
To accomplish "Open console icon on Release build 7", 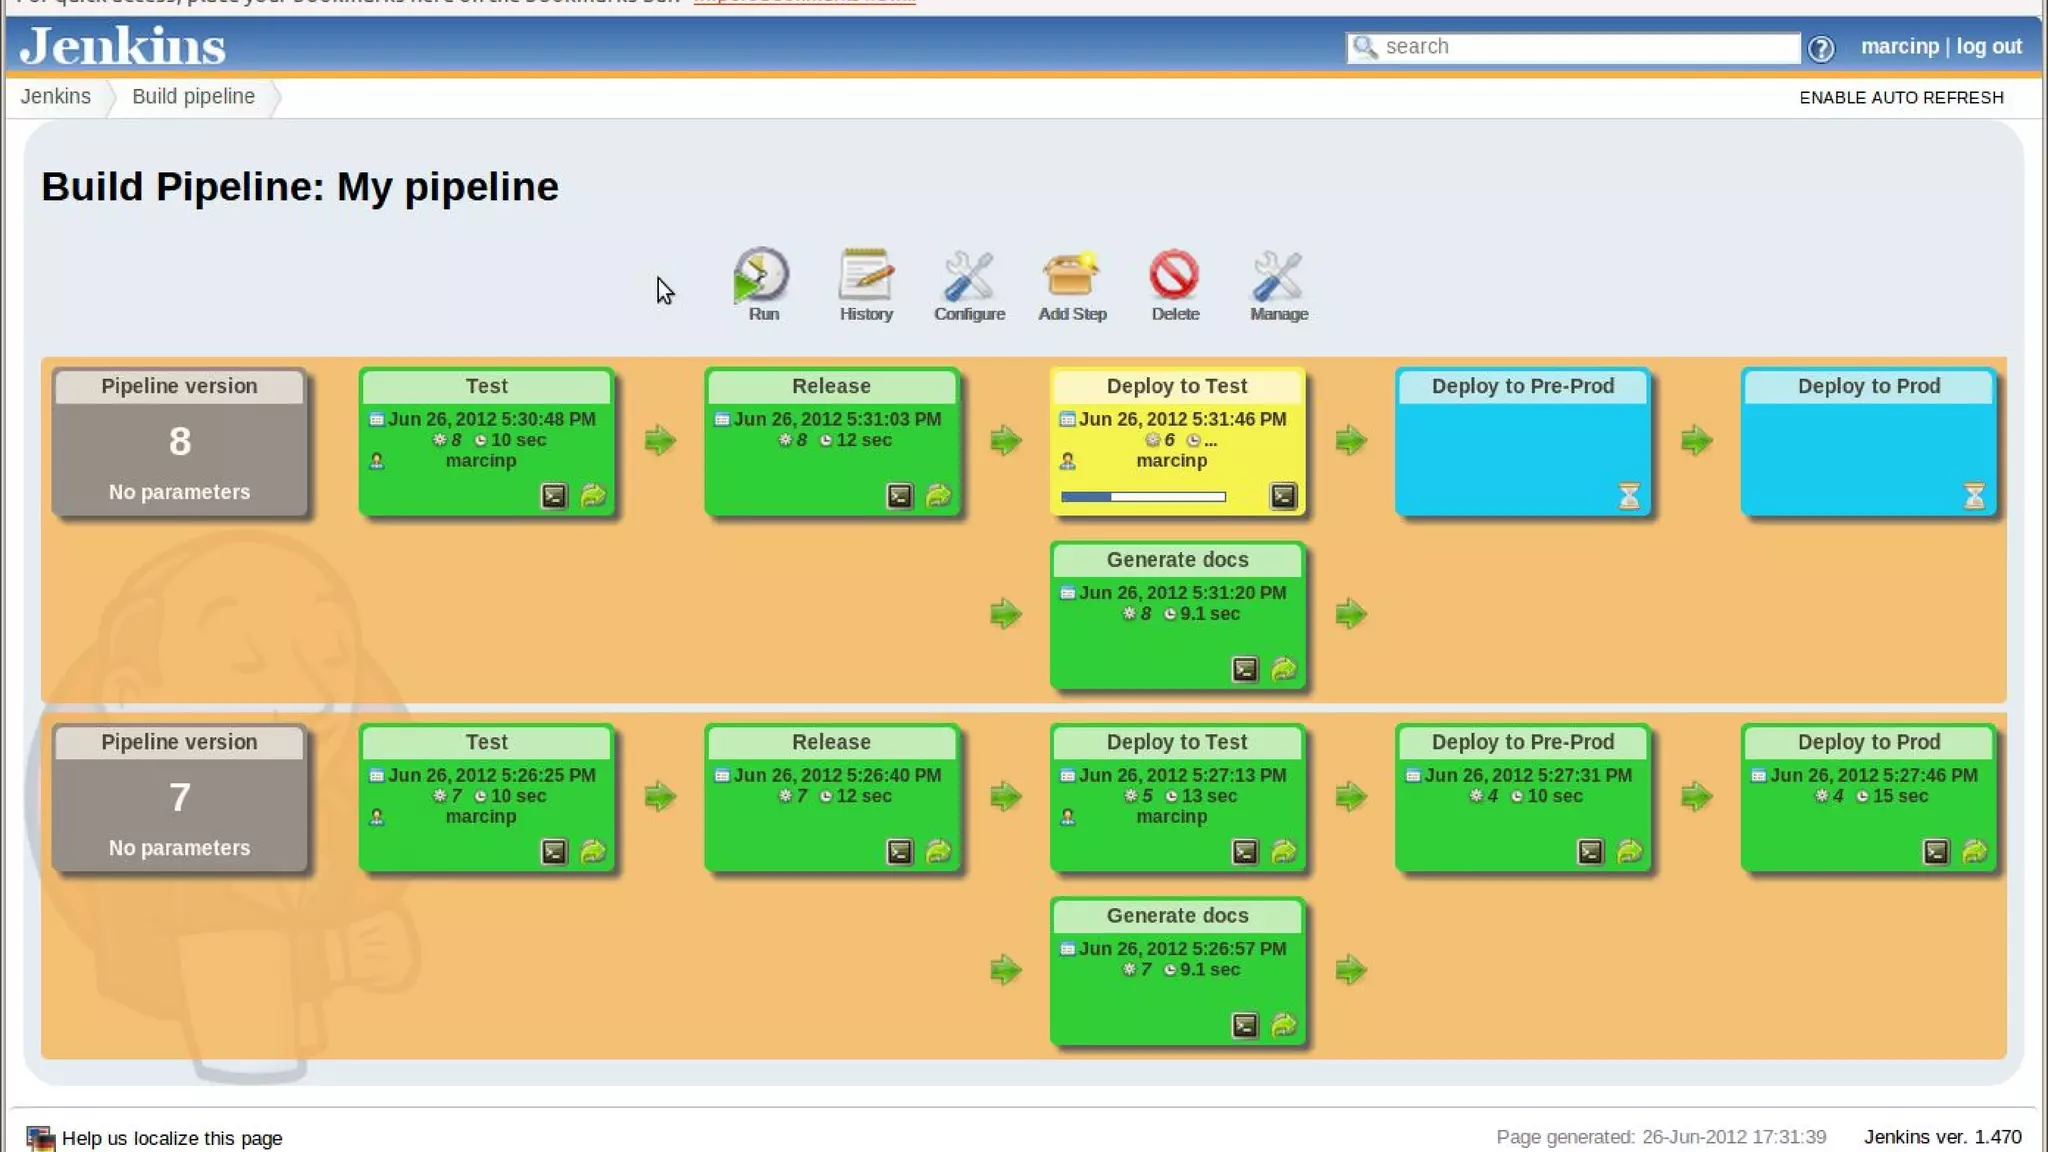I will 899,852.
